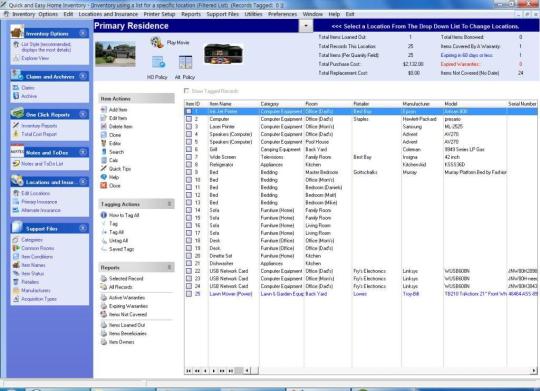Click the How to Tag All info icon
This screenshot has height=391, width=540.
pyautogui.click(x=103, y=215)
